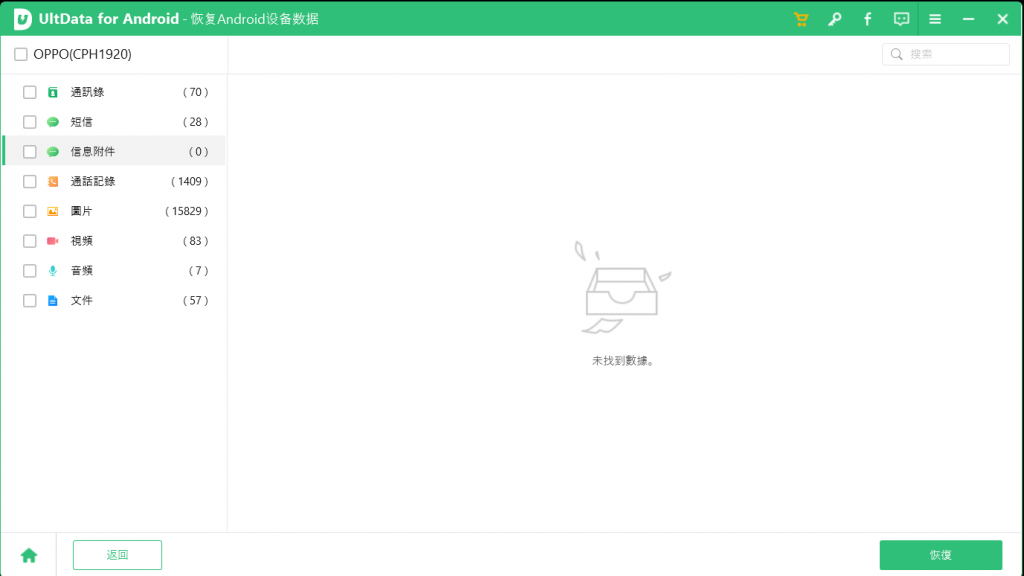Screen dimensions: 1024x576
Task: Click the ( 15829 ) pictures count
Action: pos(187,211)
